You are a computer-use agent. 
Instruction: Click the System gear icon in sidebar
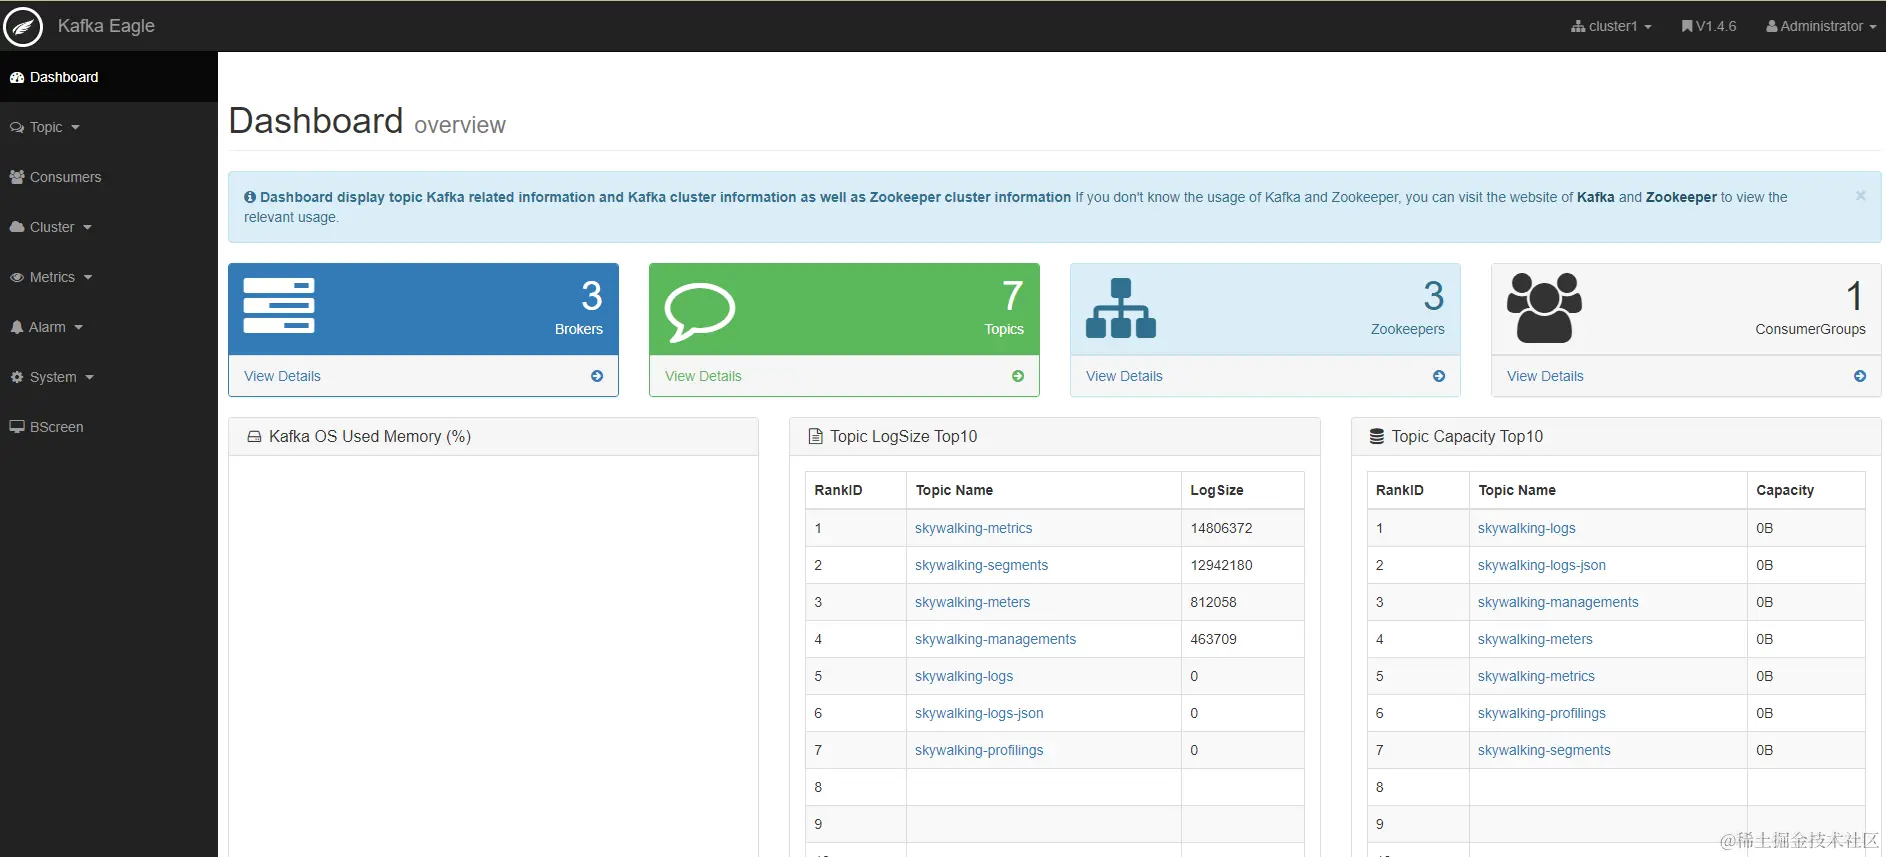click(17, 377)
